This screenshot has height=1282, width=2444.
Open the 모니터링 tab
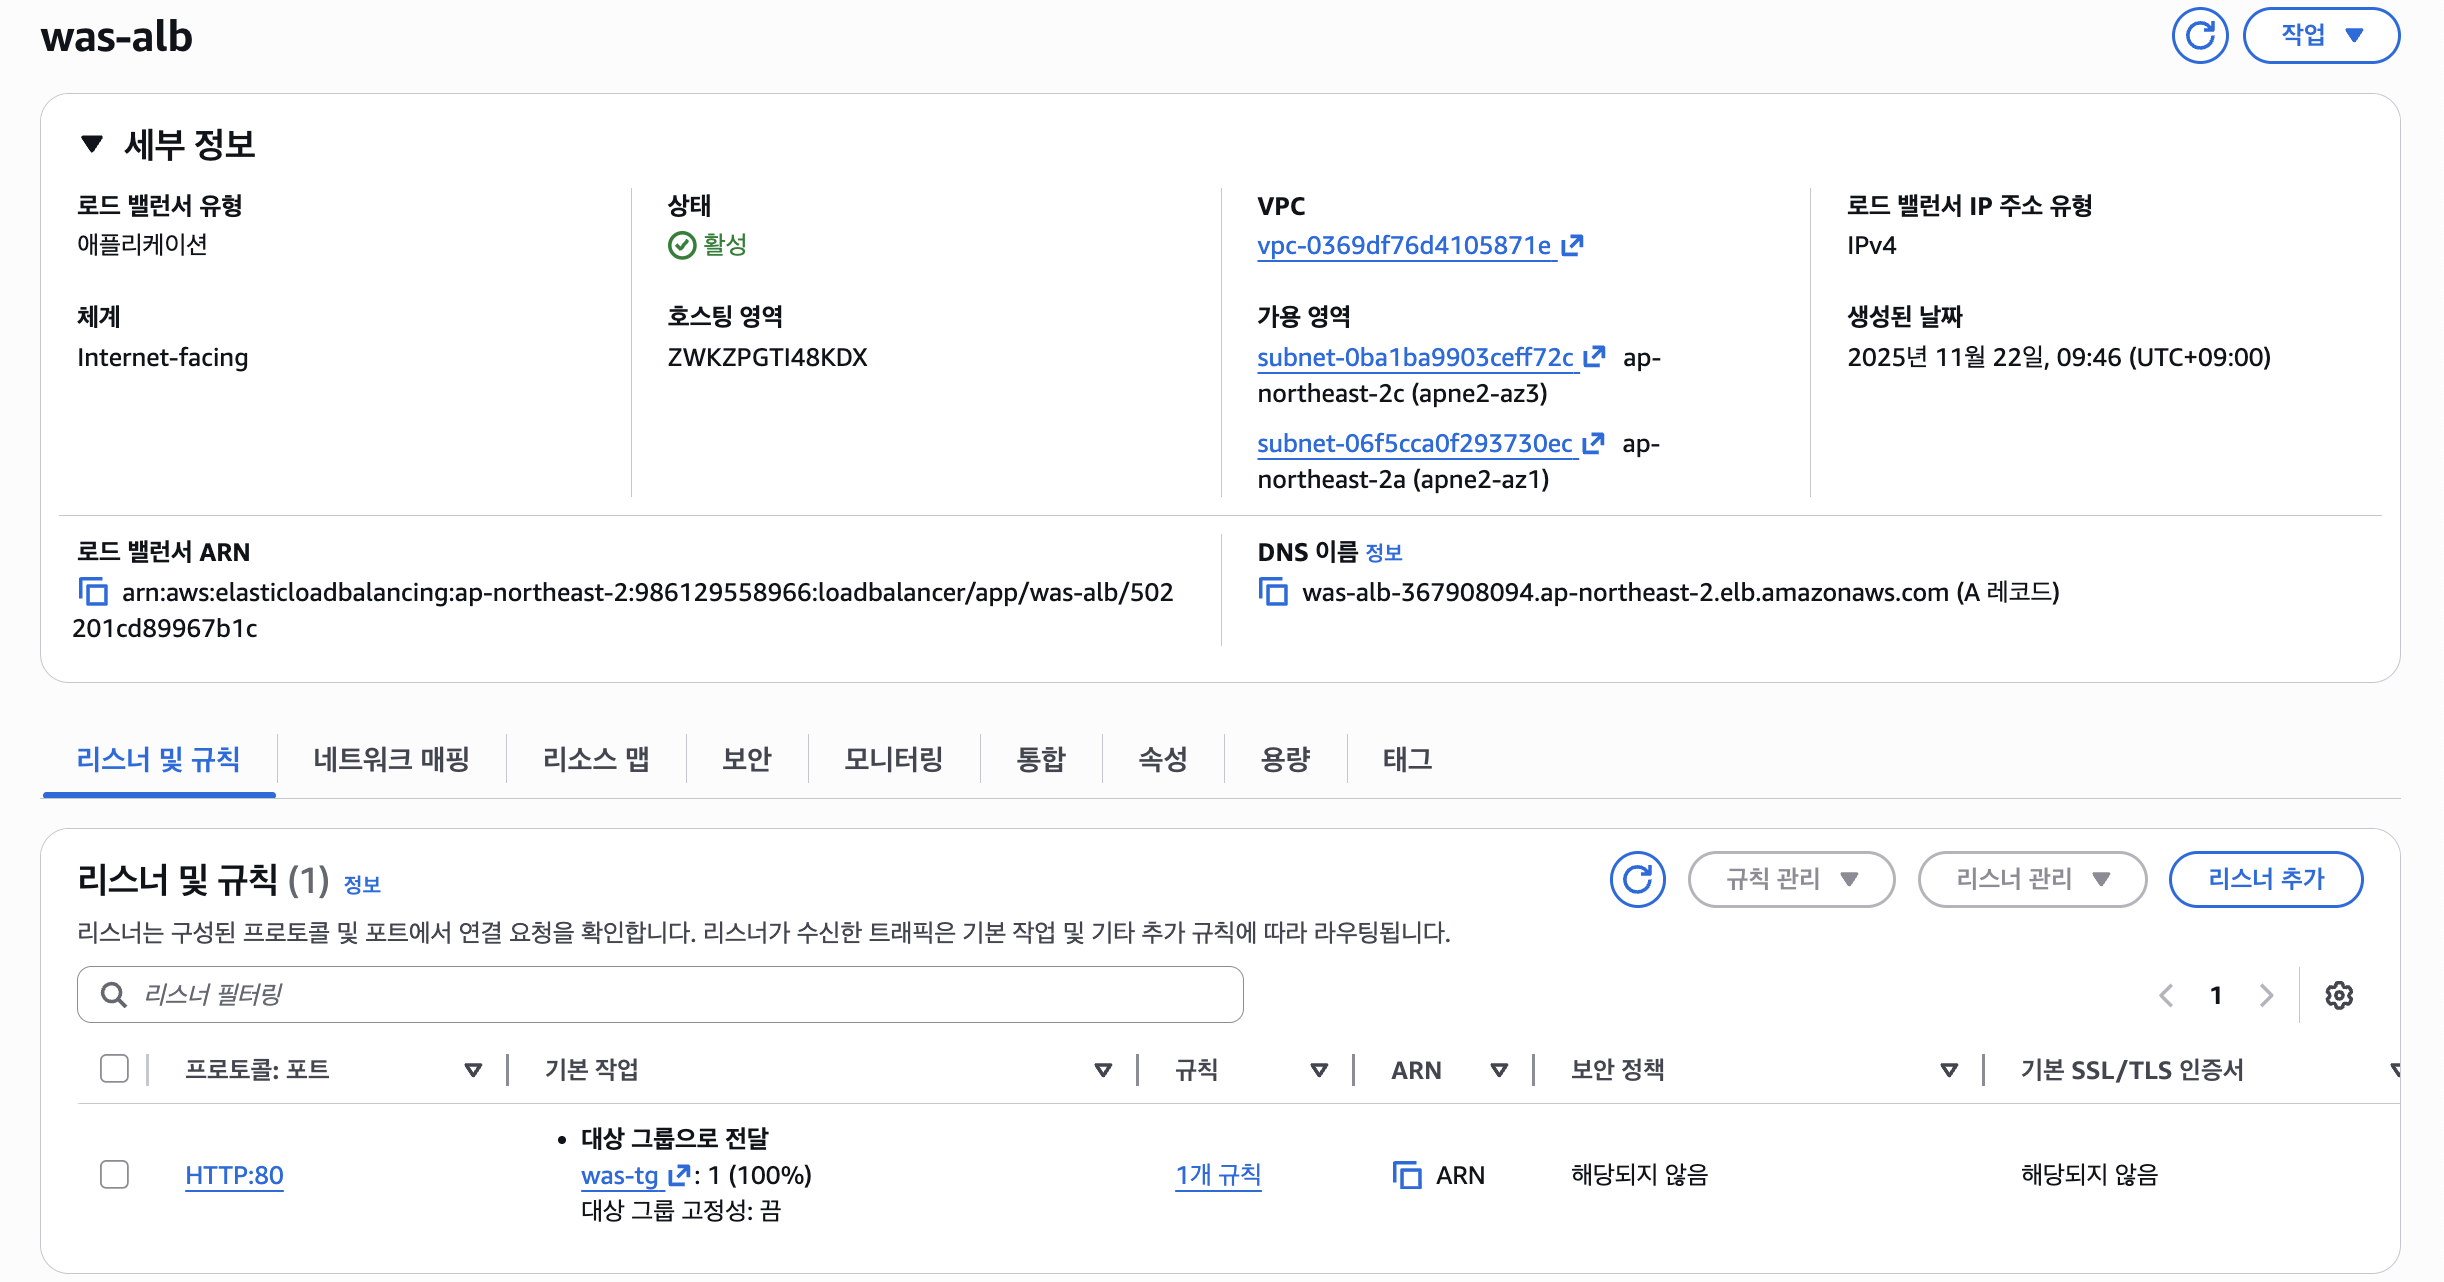click(x=893, y=759)
